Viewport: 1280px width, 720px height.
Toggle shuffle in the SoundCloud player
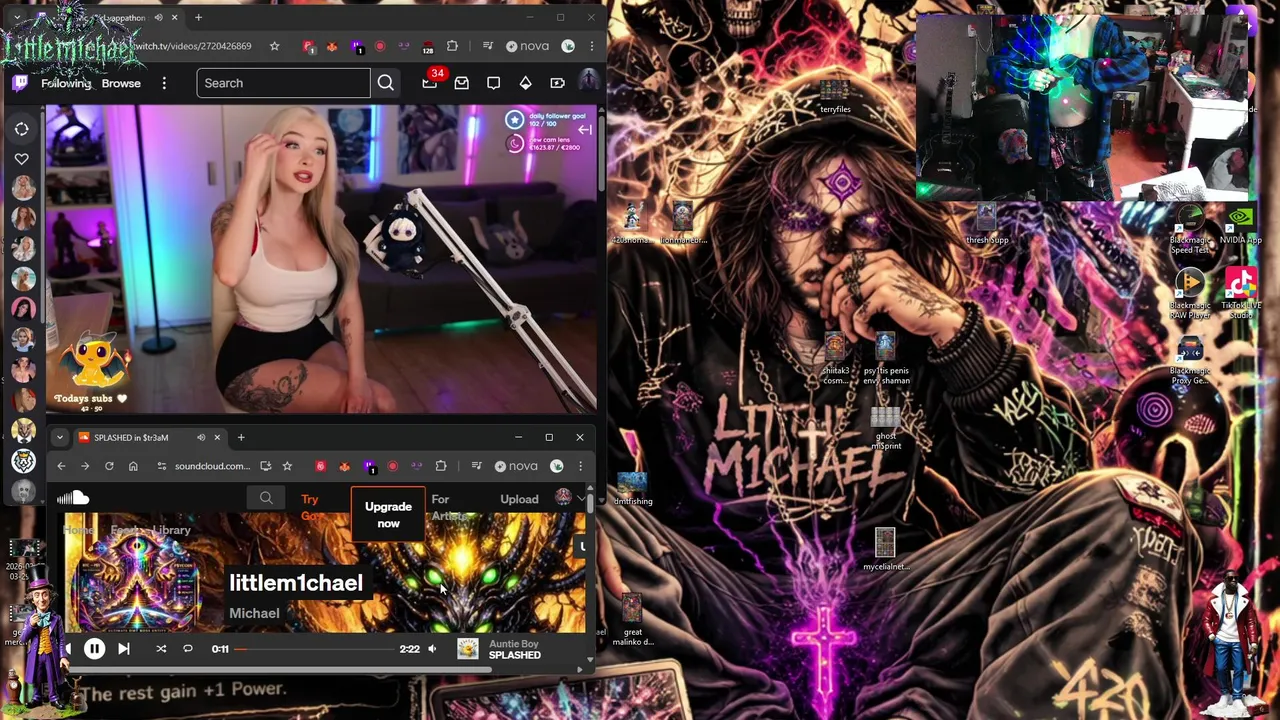click(161, 649)
